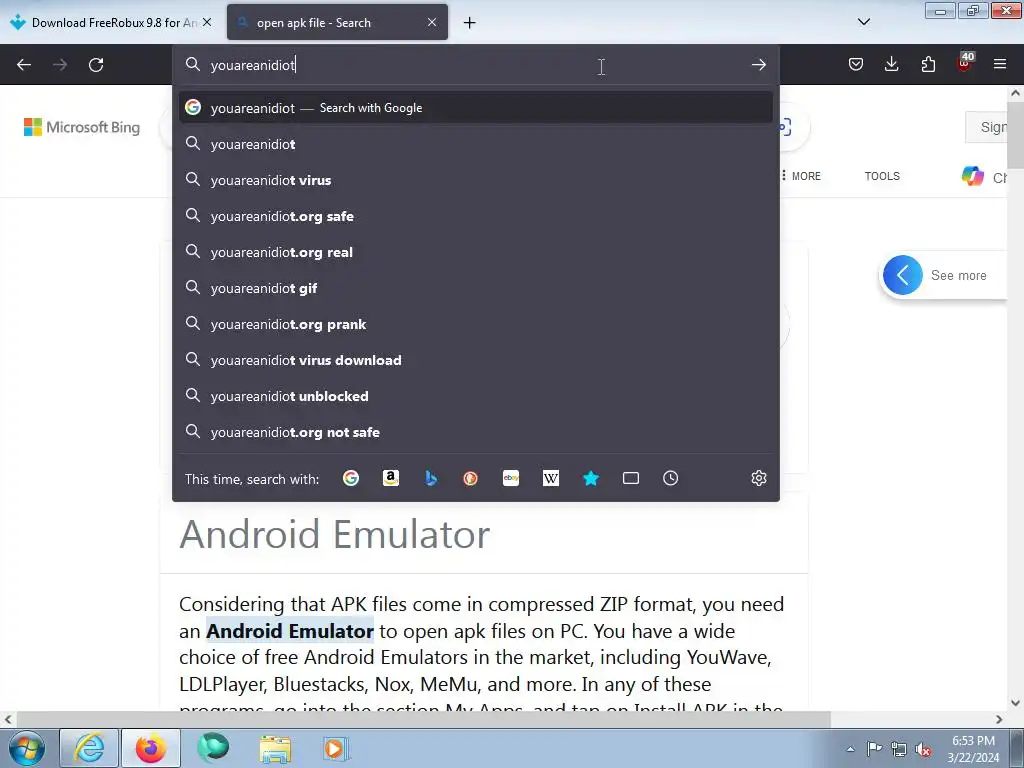
Task: Open the media player taskbar icon
Action: click(336, 748)
